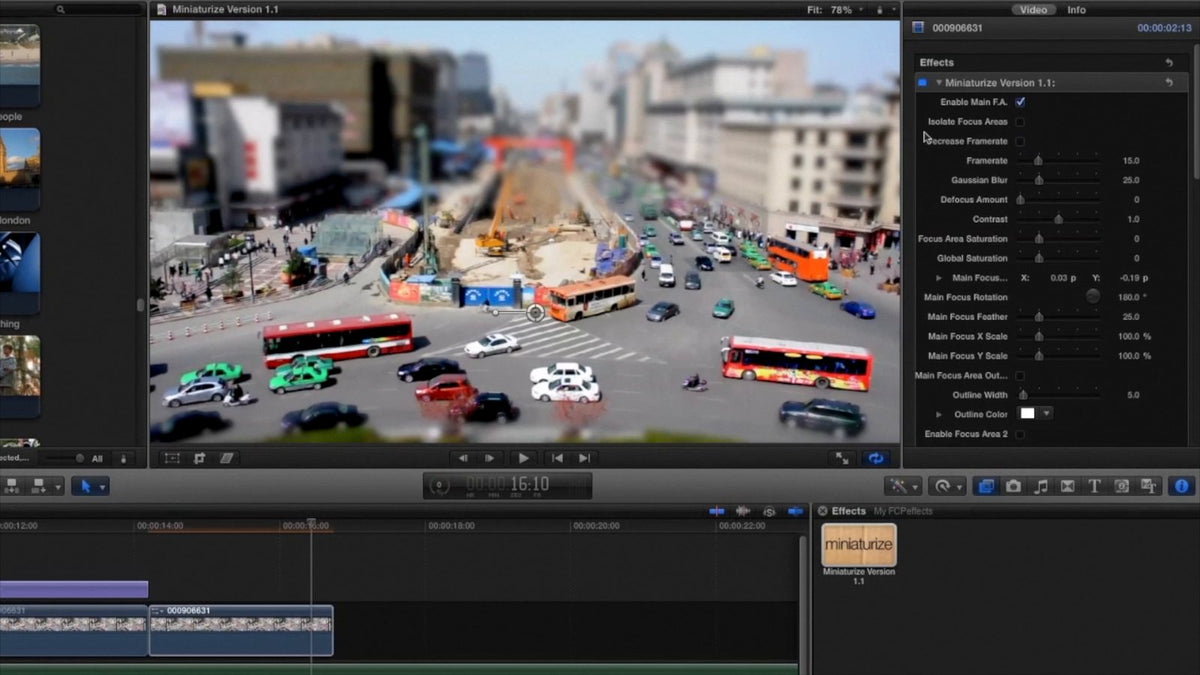Reset all Effects with the arrow
The height and width of the screenshot is (675, 1200).
[1169, 62]
